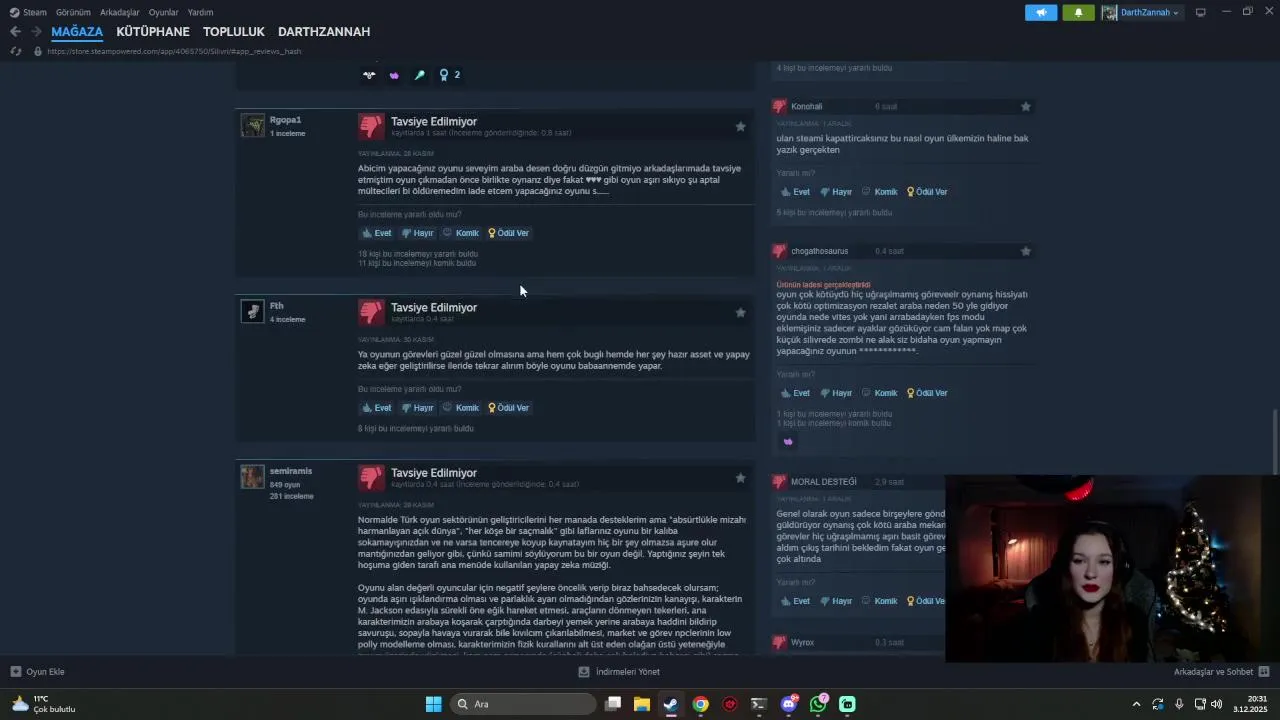Image resolution: width=1280 pixels, height=720 pixels.
Task: Click the forward navigation arrow
Action: tap(34, 32)
